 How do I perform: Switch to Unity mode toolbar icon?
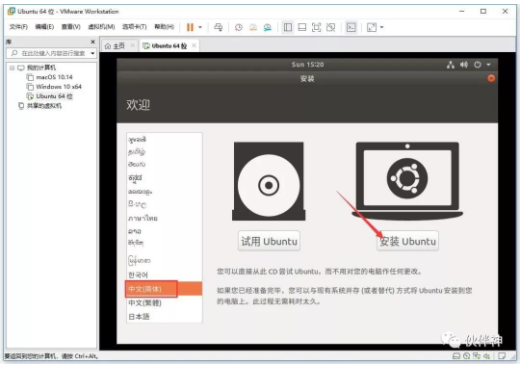331,27
